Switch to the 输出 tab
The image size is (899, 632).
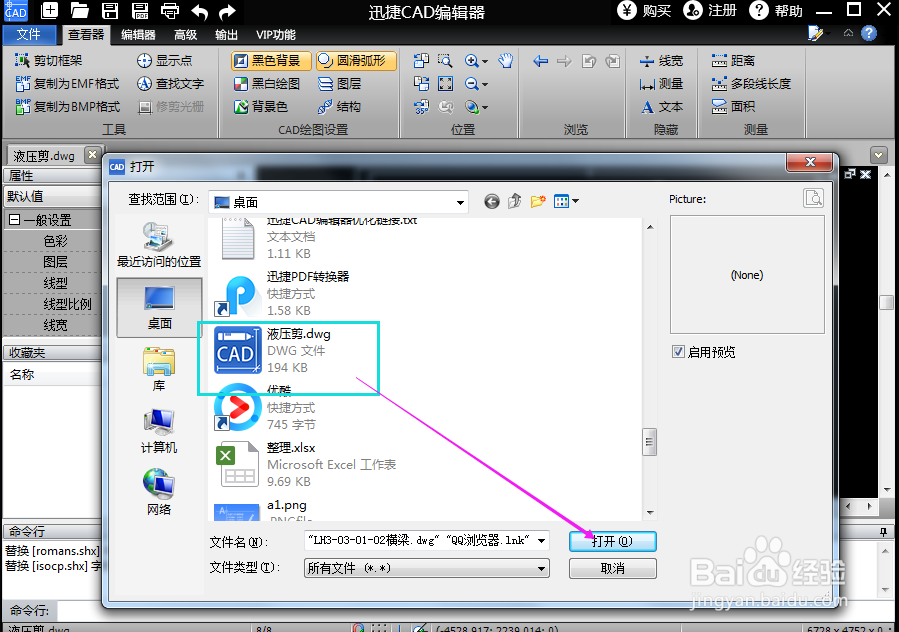coord(226,35)
